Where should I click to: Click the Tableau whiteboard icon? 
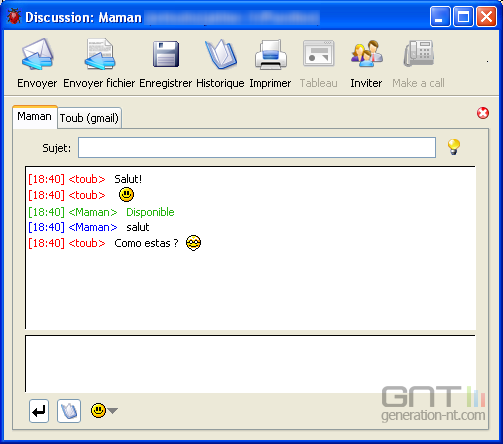[319, 54]
